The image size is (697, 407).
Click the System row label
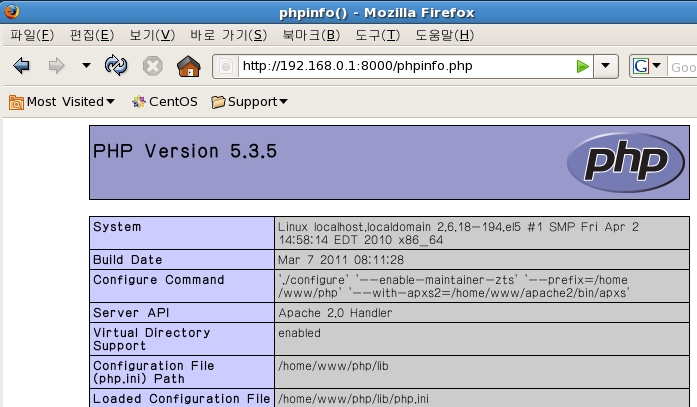(117, 227)
